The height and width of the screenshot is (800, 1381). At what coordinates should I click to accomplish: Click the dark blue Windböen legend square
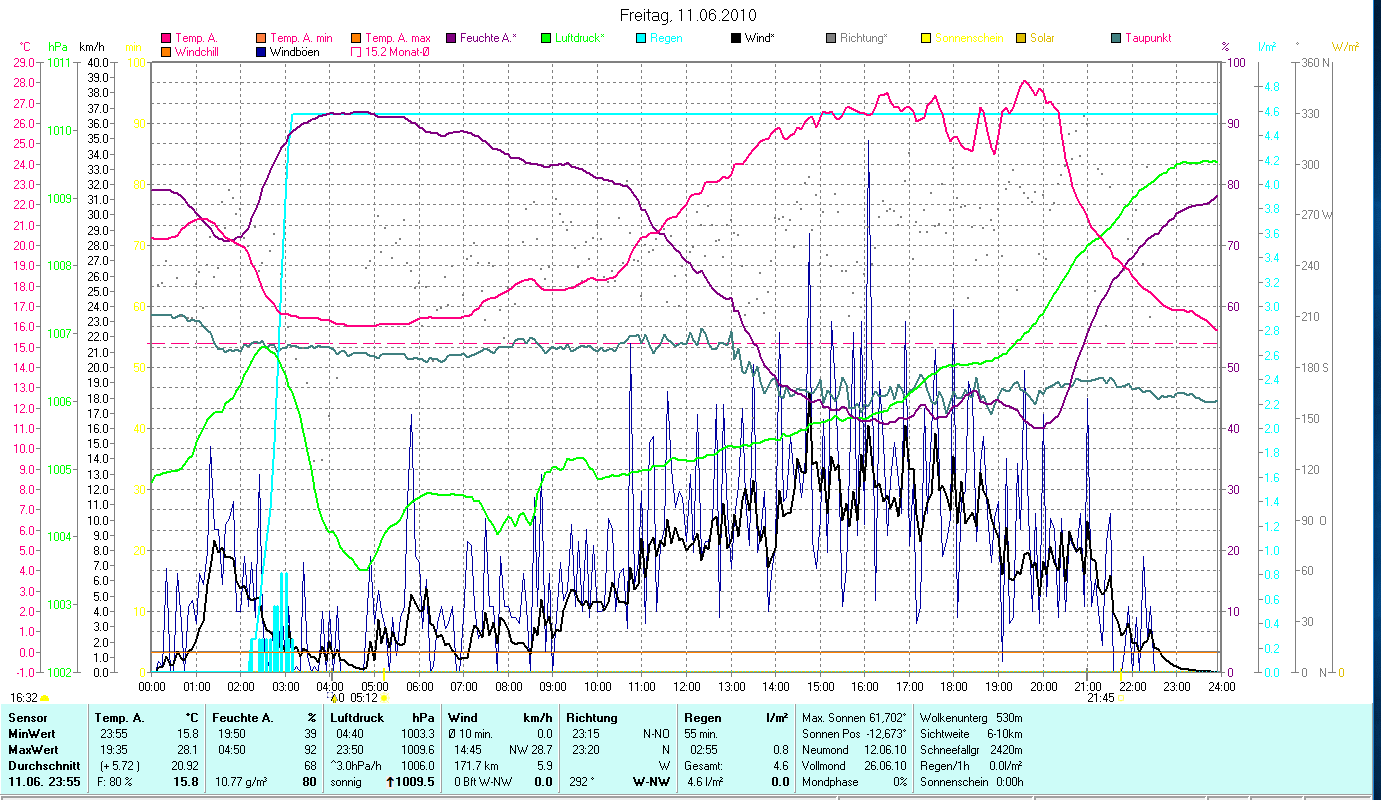click(261, 51)
